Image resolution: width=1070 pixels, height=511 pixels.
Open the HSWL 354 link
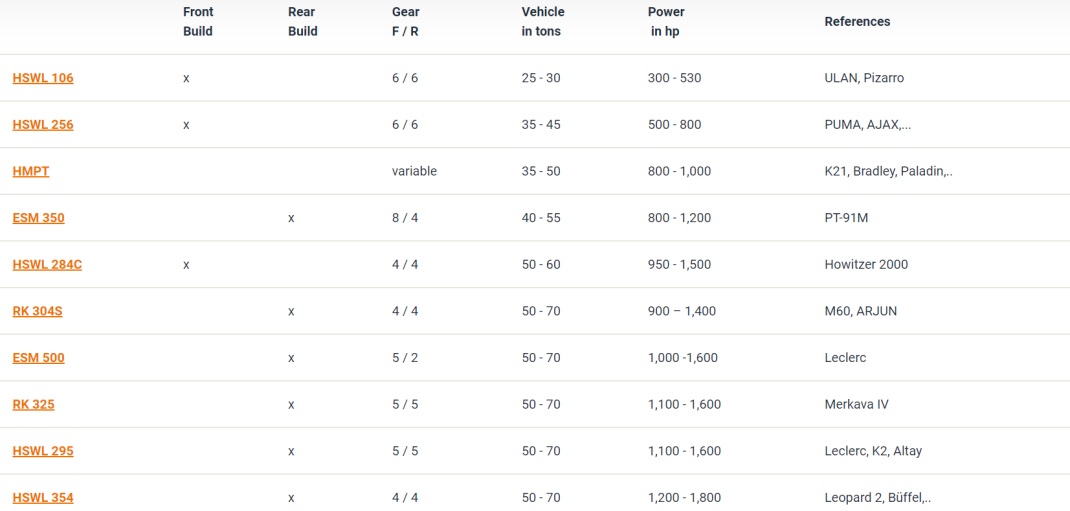43,498
